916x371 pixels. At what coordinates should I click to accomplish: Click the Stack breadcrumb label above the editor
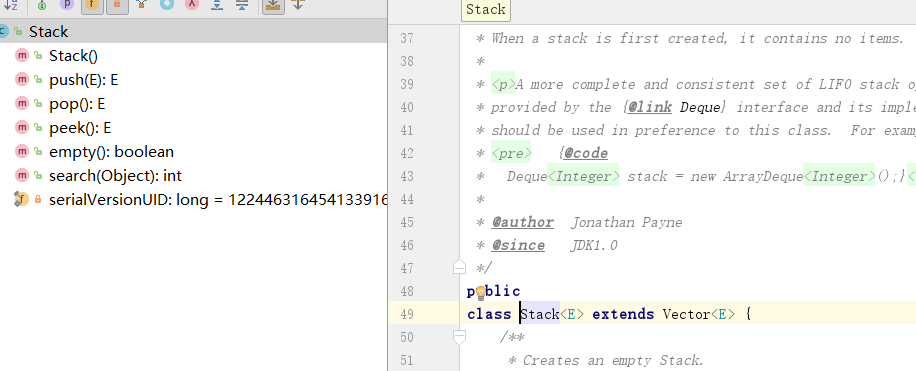[x=485, y=10]
